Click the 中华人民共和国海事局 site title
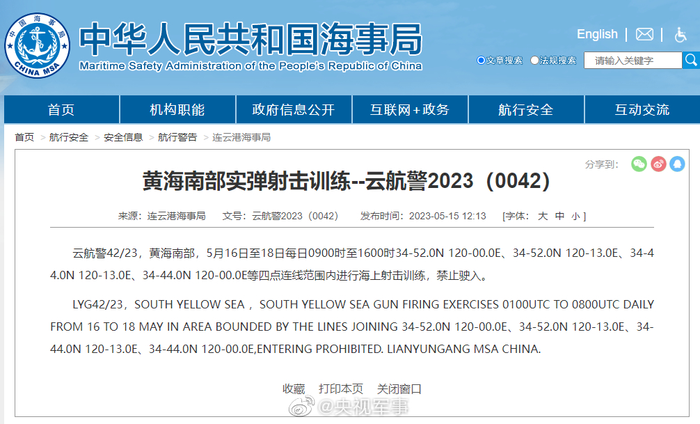700x424 pixels. pos(251,39)
